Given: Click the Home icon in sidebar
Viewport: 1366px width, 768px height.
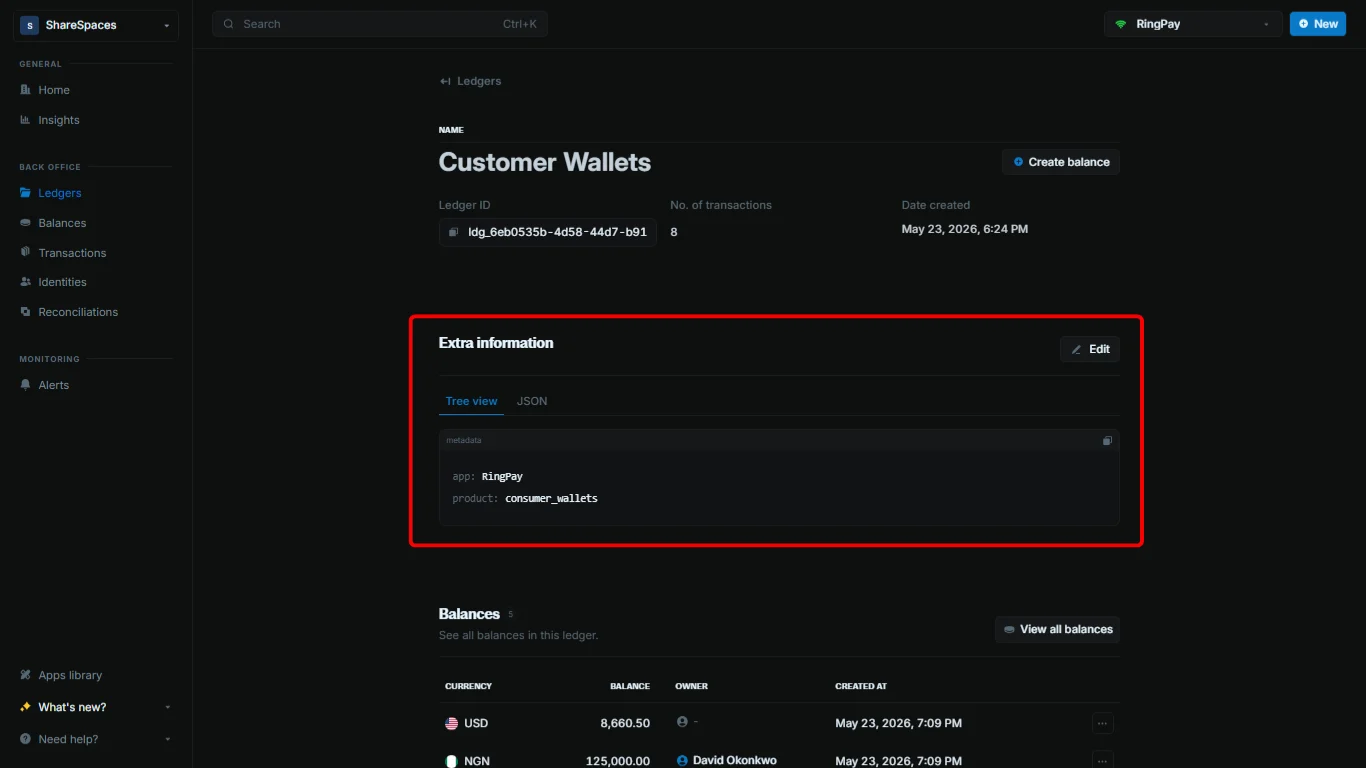Looking at the screenshot, I should pos(26,90).
